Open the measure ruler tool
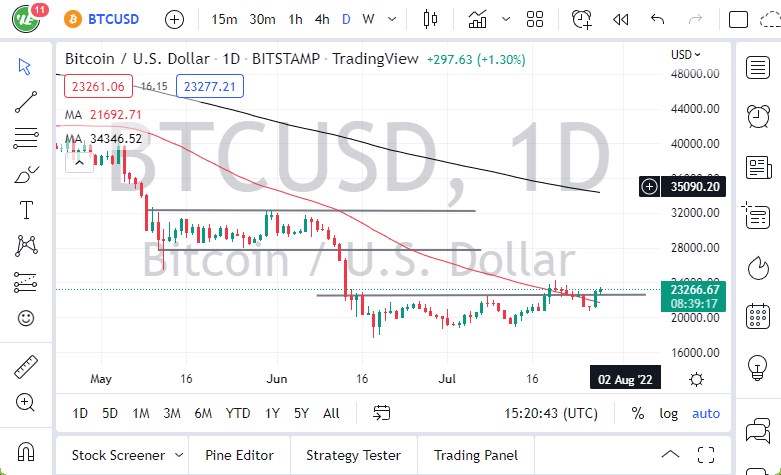The height and width of the screenshot is (475, 781). [26, 366]
